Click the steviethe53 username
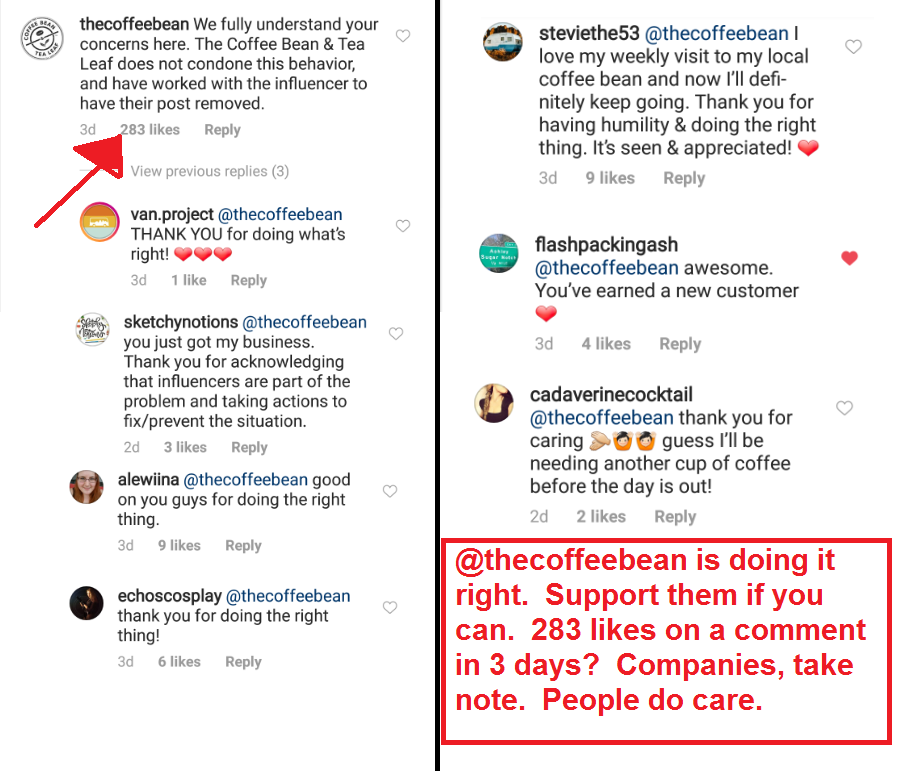The width and height of the screenshot is (903, 771). [584, 36]
